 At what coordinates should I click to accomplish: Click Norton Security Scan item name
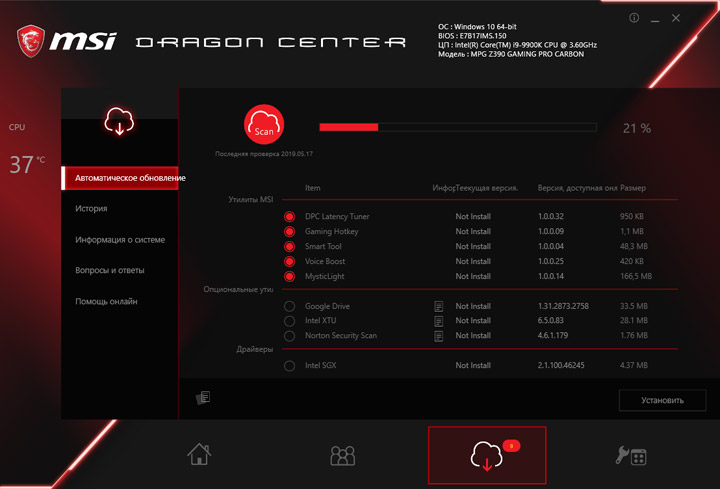pos(341,336)
